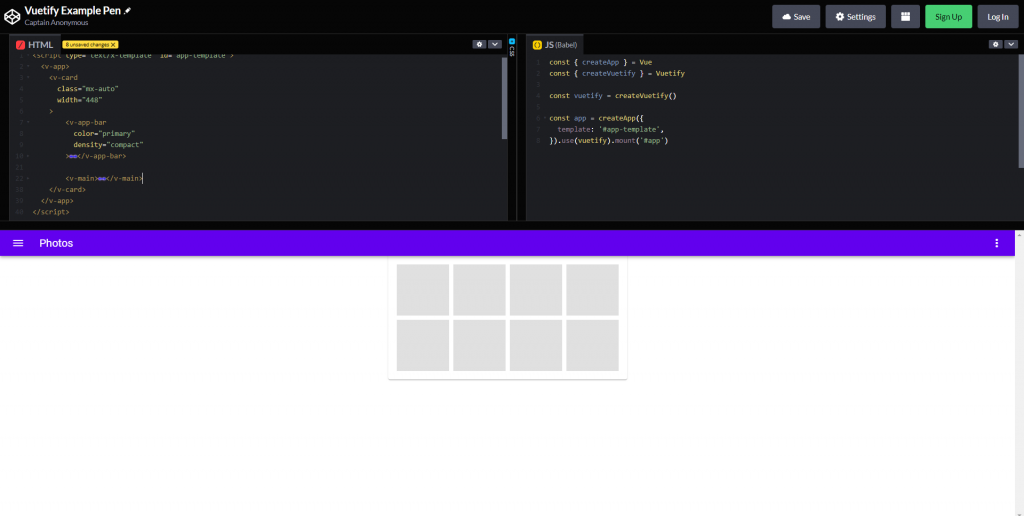Open pen Settings
Viewport: 1024px width, 516px height.
pos(856,16)
